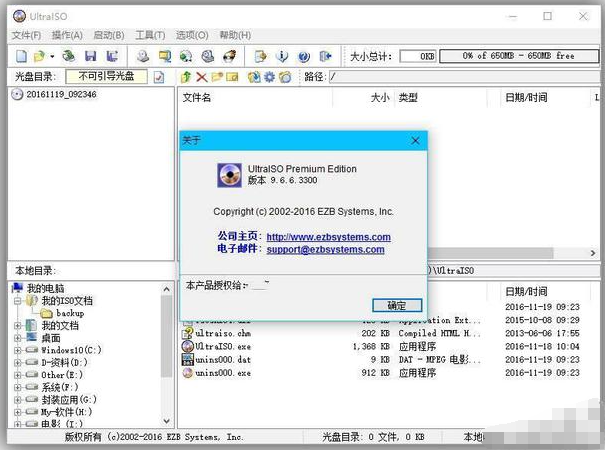The width and height of the screenshot is (605, 450).
Task: Expand the 封装应用(G:) drive node
Action: click(x=18, y=400)
